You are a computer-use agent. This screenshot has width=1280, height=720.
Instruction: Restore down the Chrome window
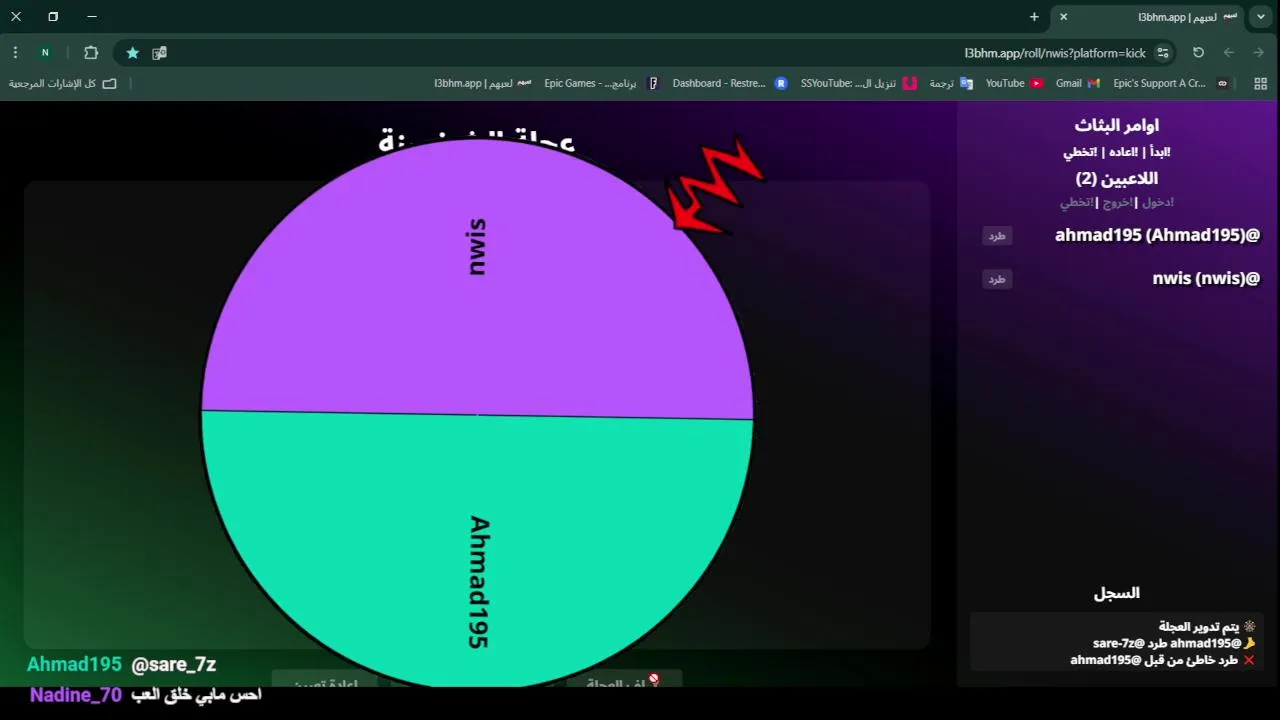[x=53, y=17]
